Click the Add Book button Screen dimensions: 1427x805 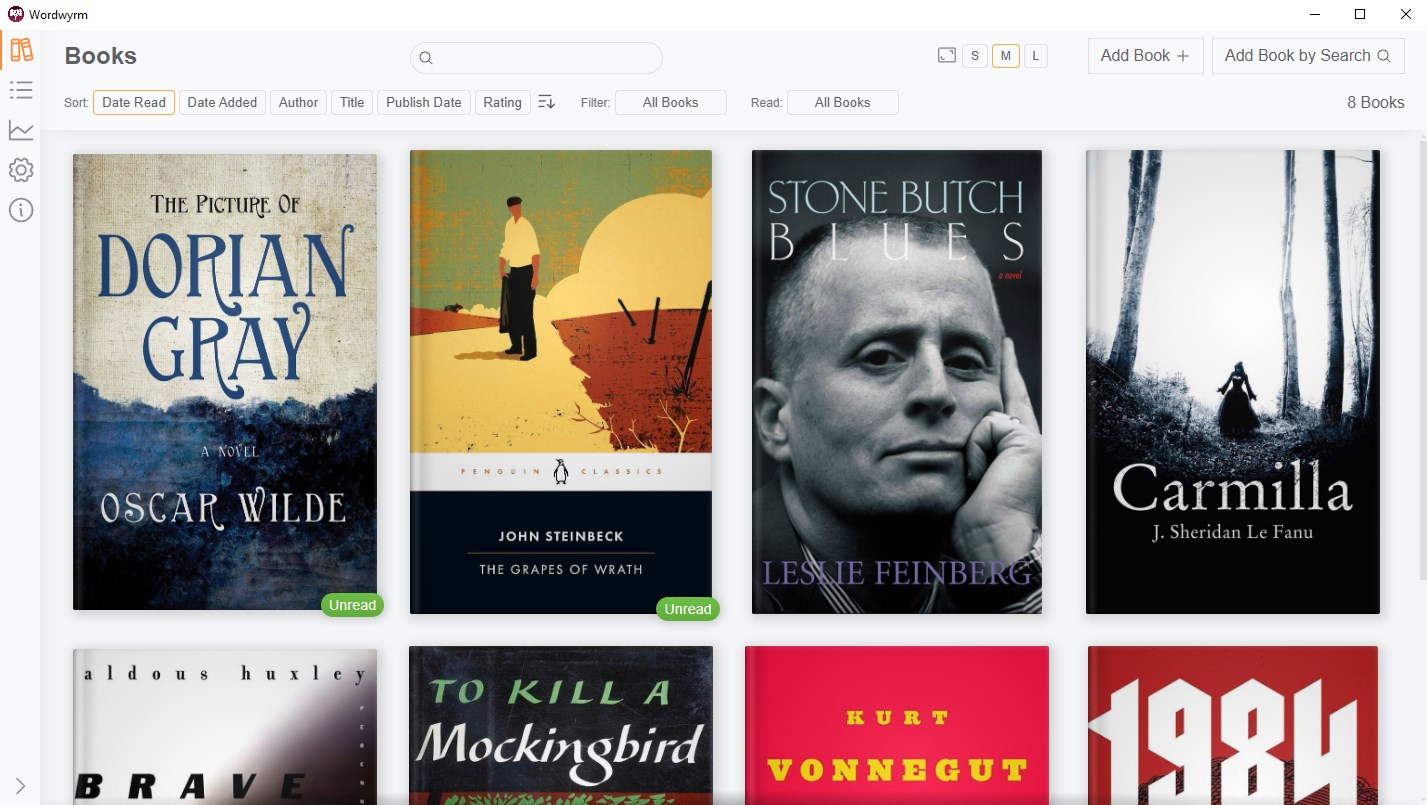click(1145, 56)
